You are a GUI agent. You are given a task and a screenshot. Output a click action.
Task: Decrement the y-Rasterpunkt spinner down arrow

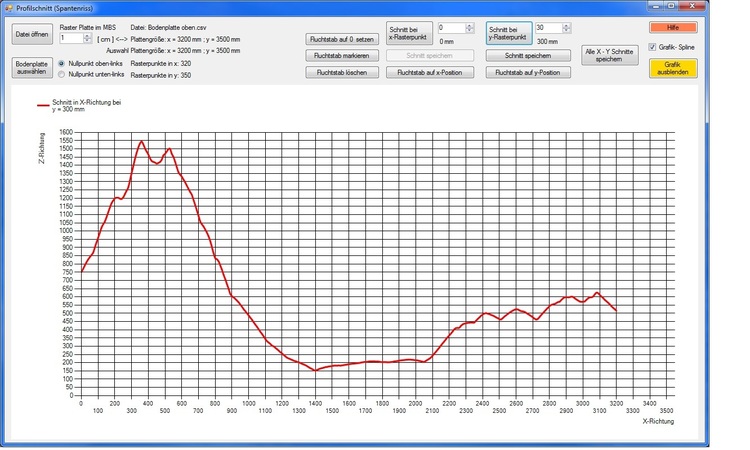566,31
